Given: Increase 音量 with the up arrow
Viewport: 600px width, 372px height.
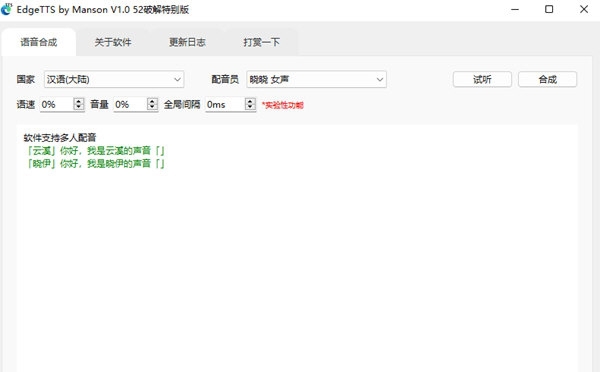Looking at the screenshot, I should pos(152,101).
